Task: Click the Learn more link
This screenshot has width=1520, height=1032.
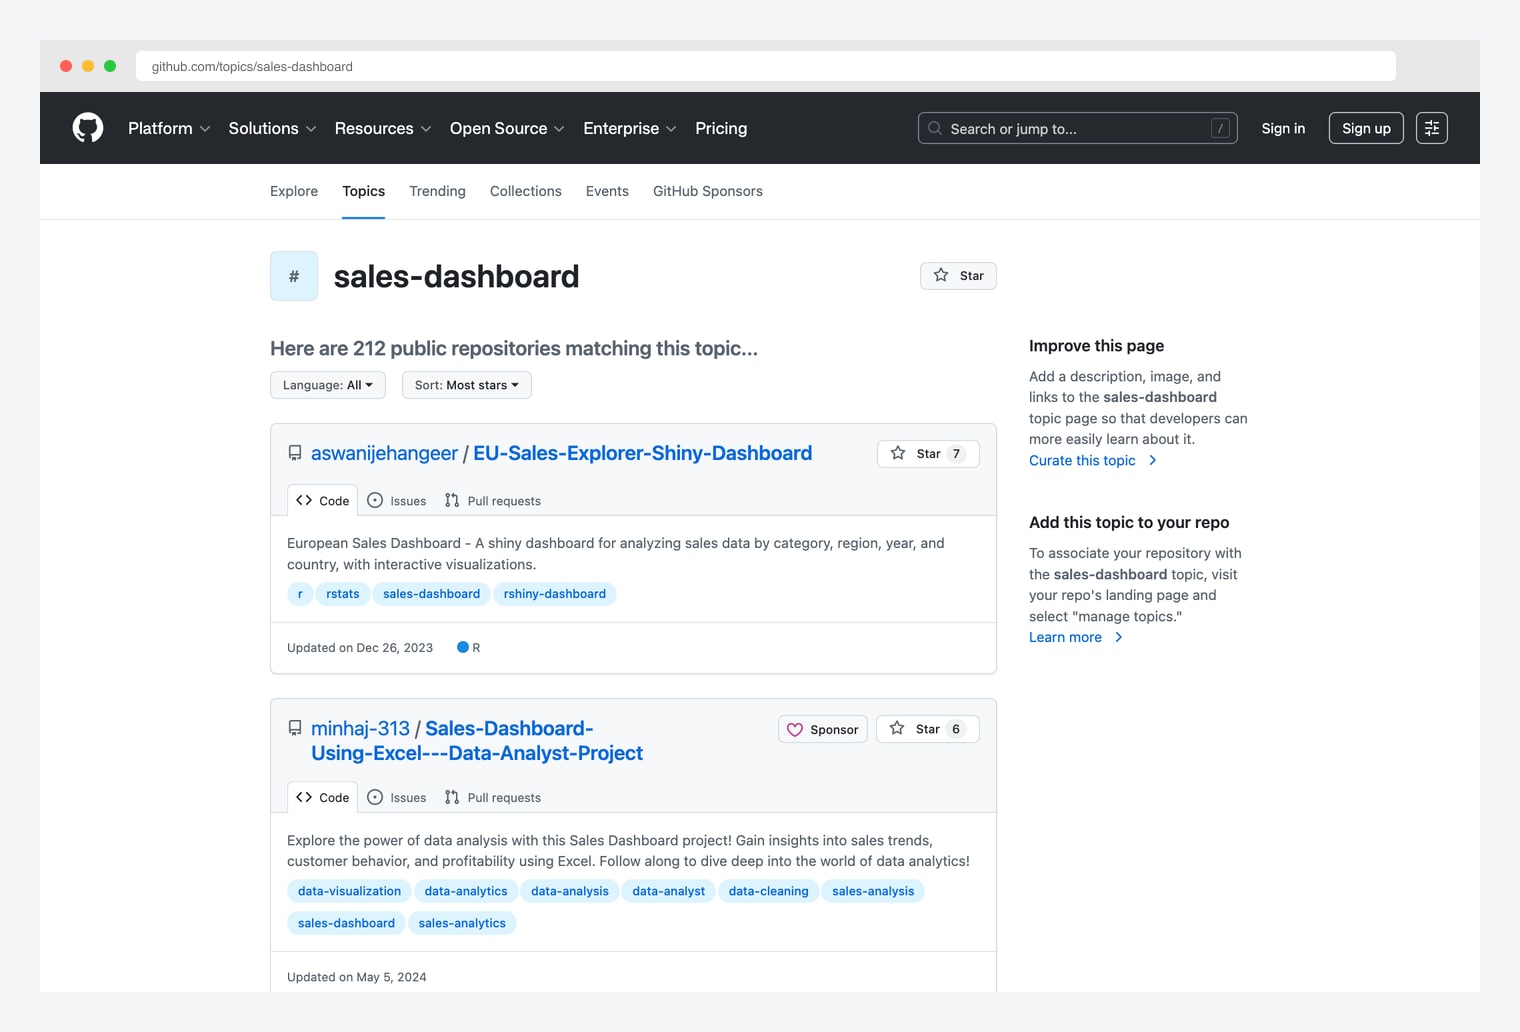Action: tap(1065, 637)
